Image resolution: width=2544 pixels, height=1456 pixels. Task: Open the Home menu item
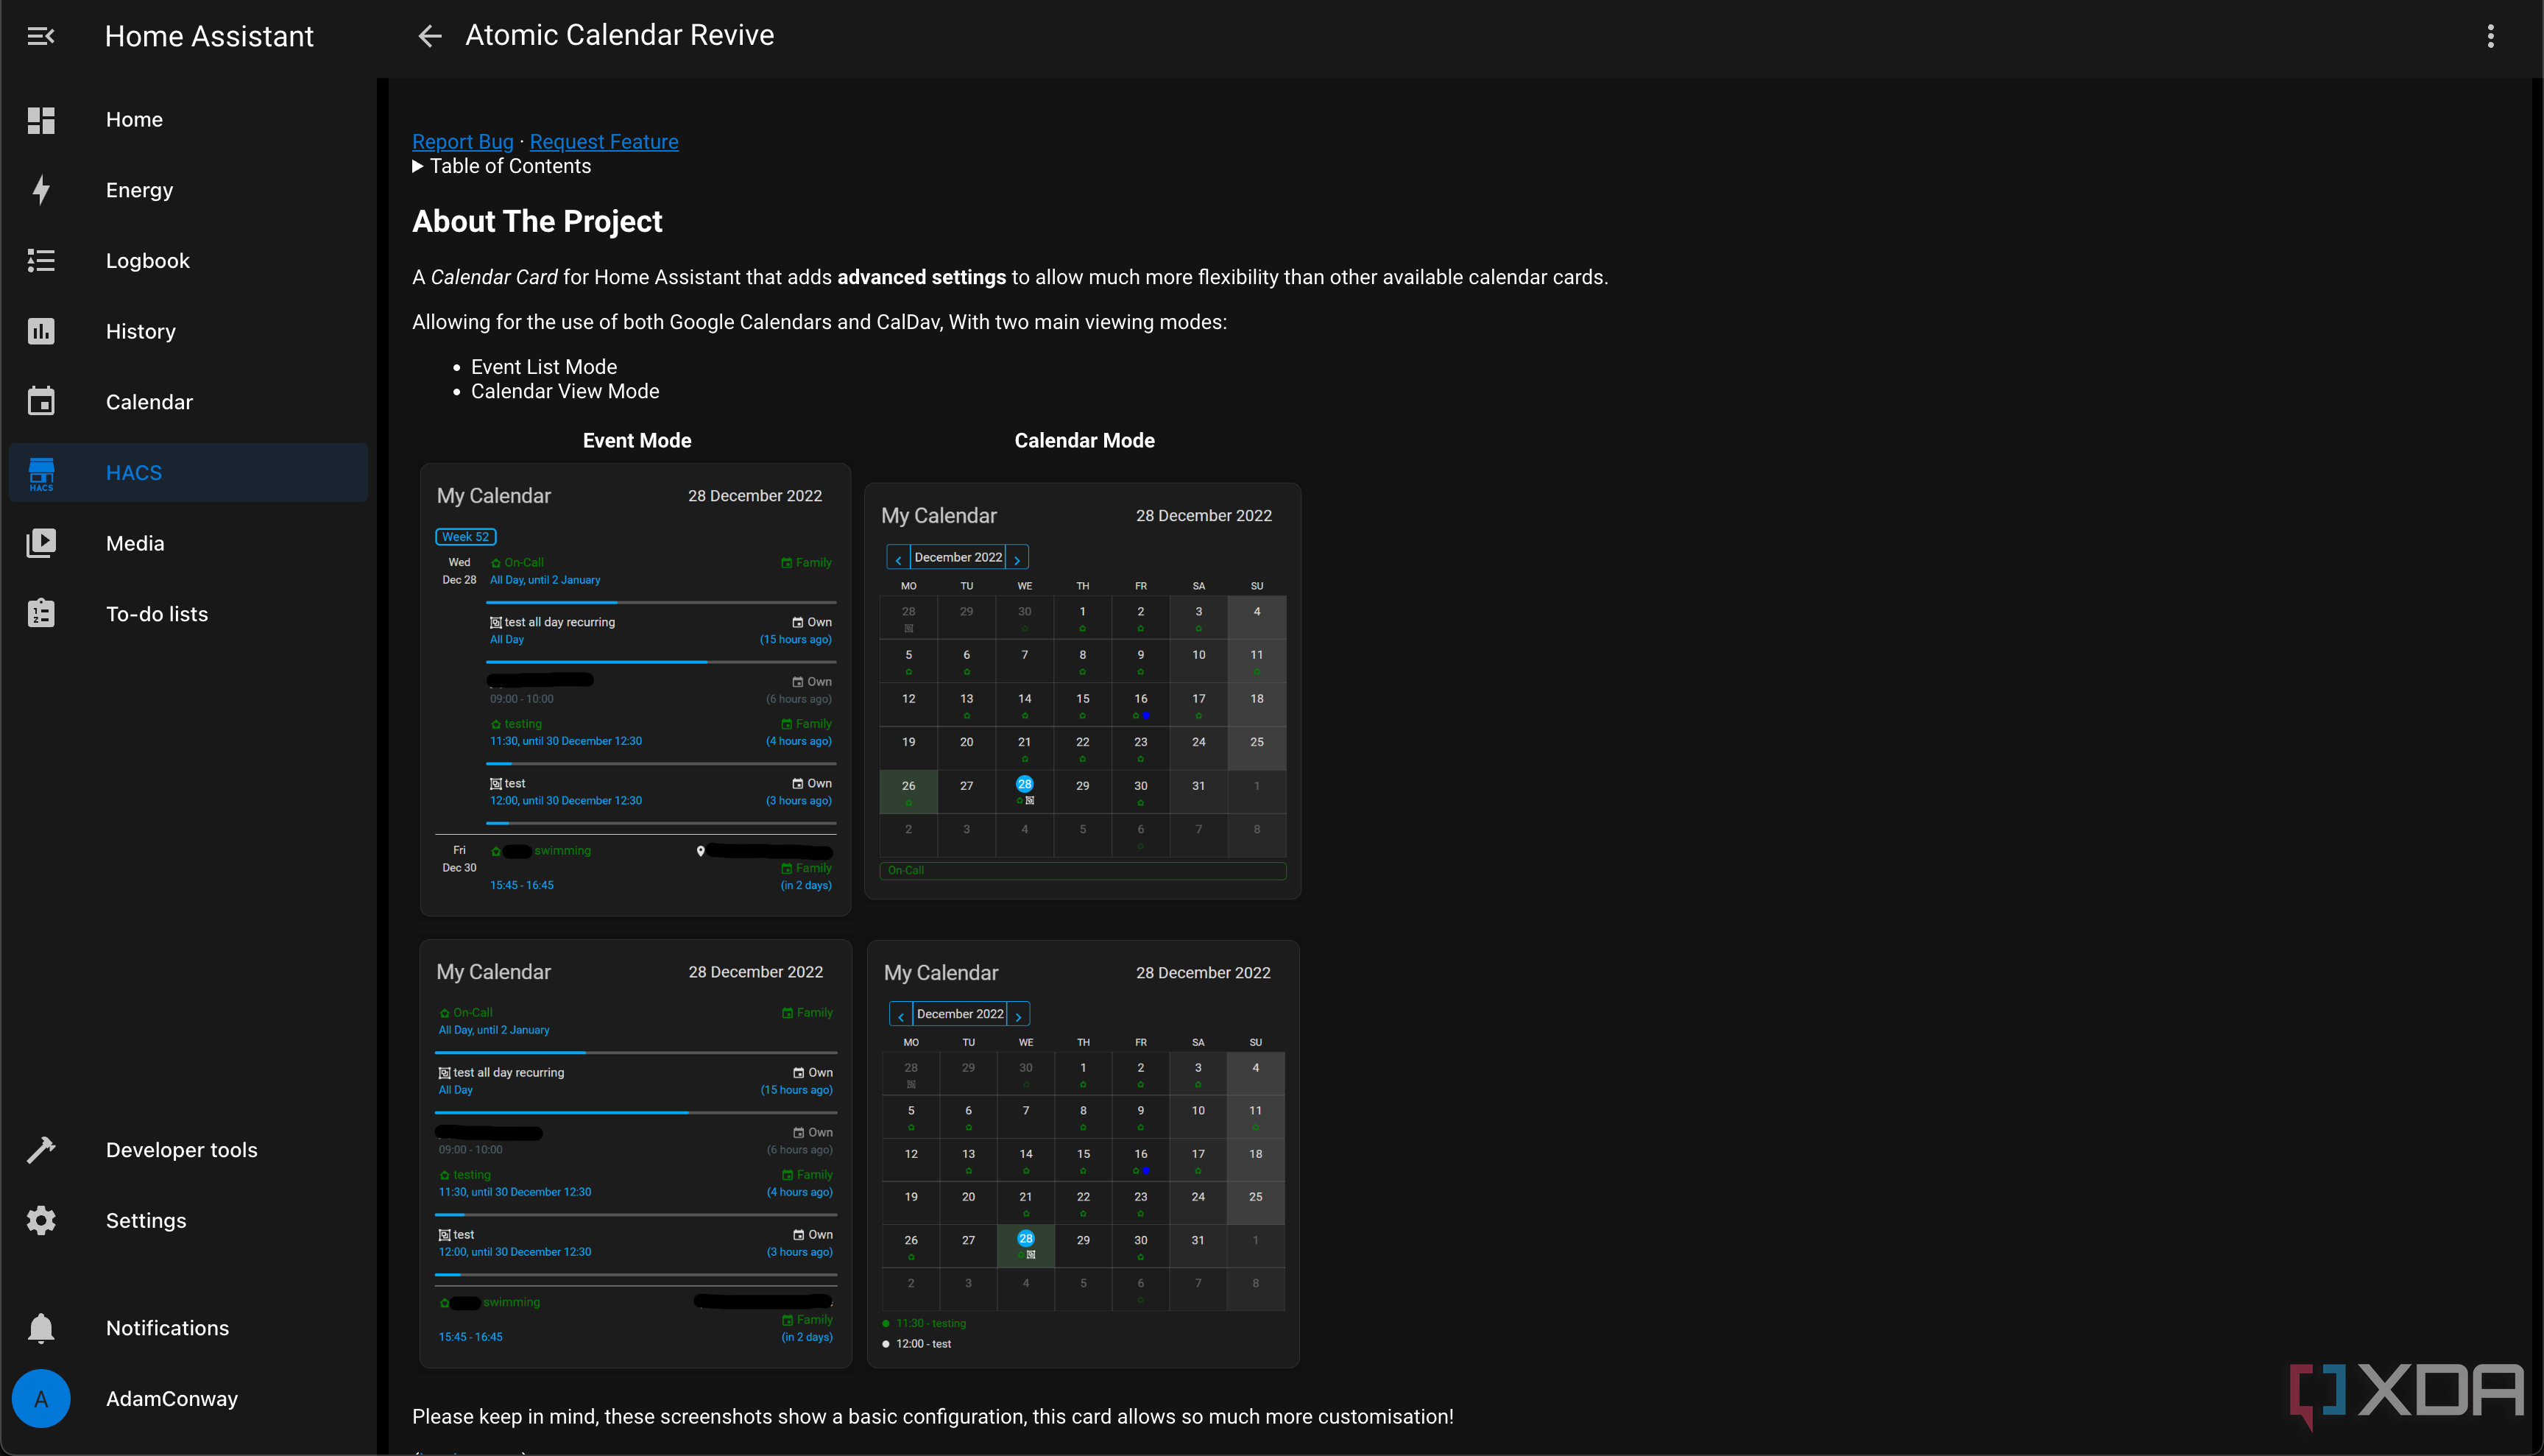click(x=188, y=120)
